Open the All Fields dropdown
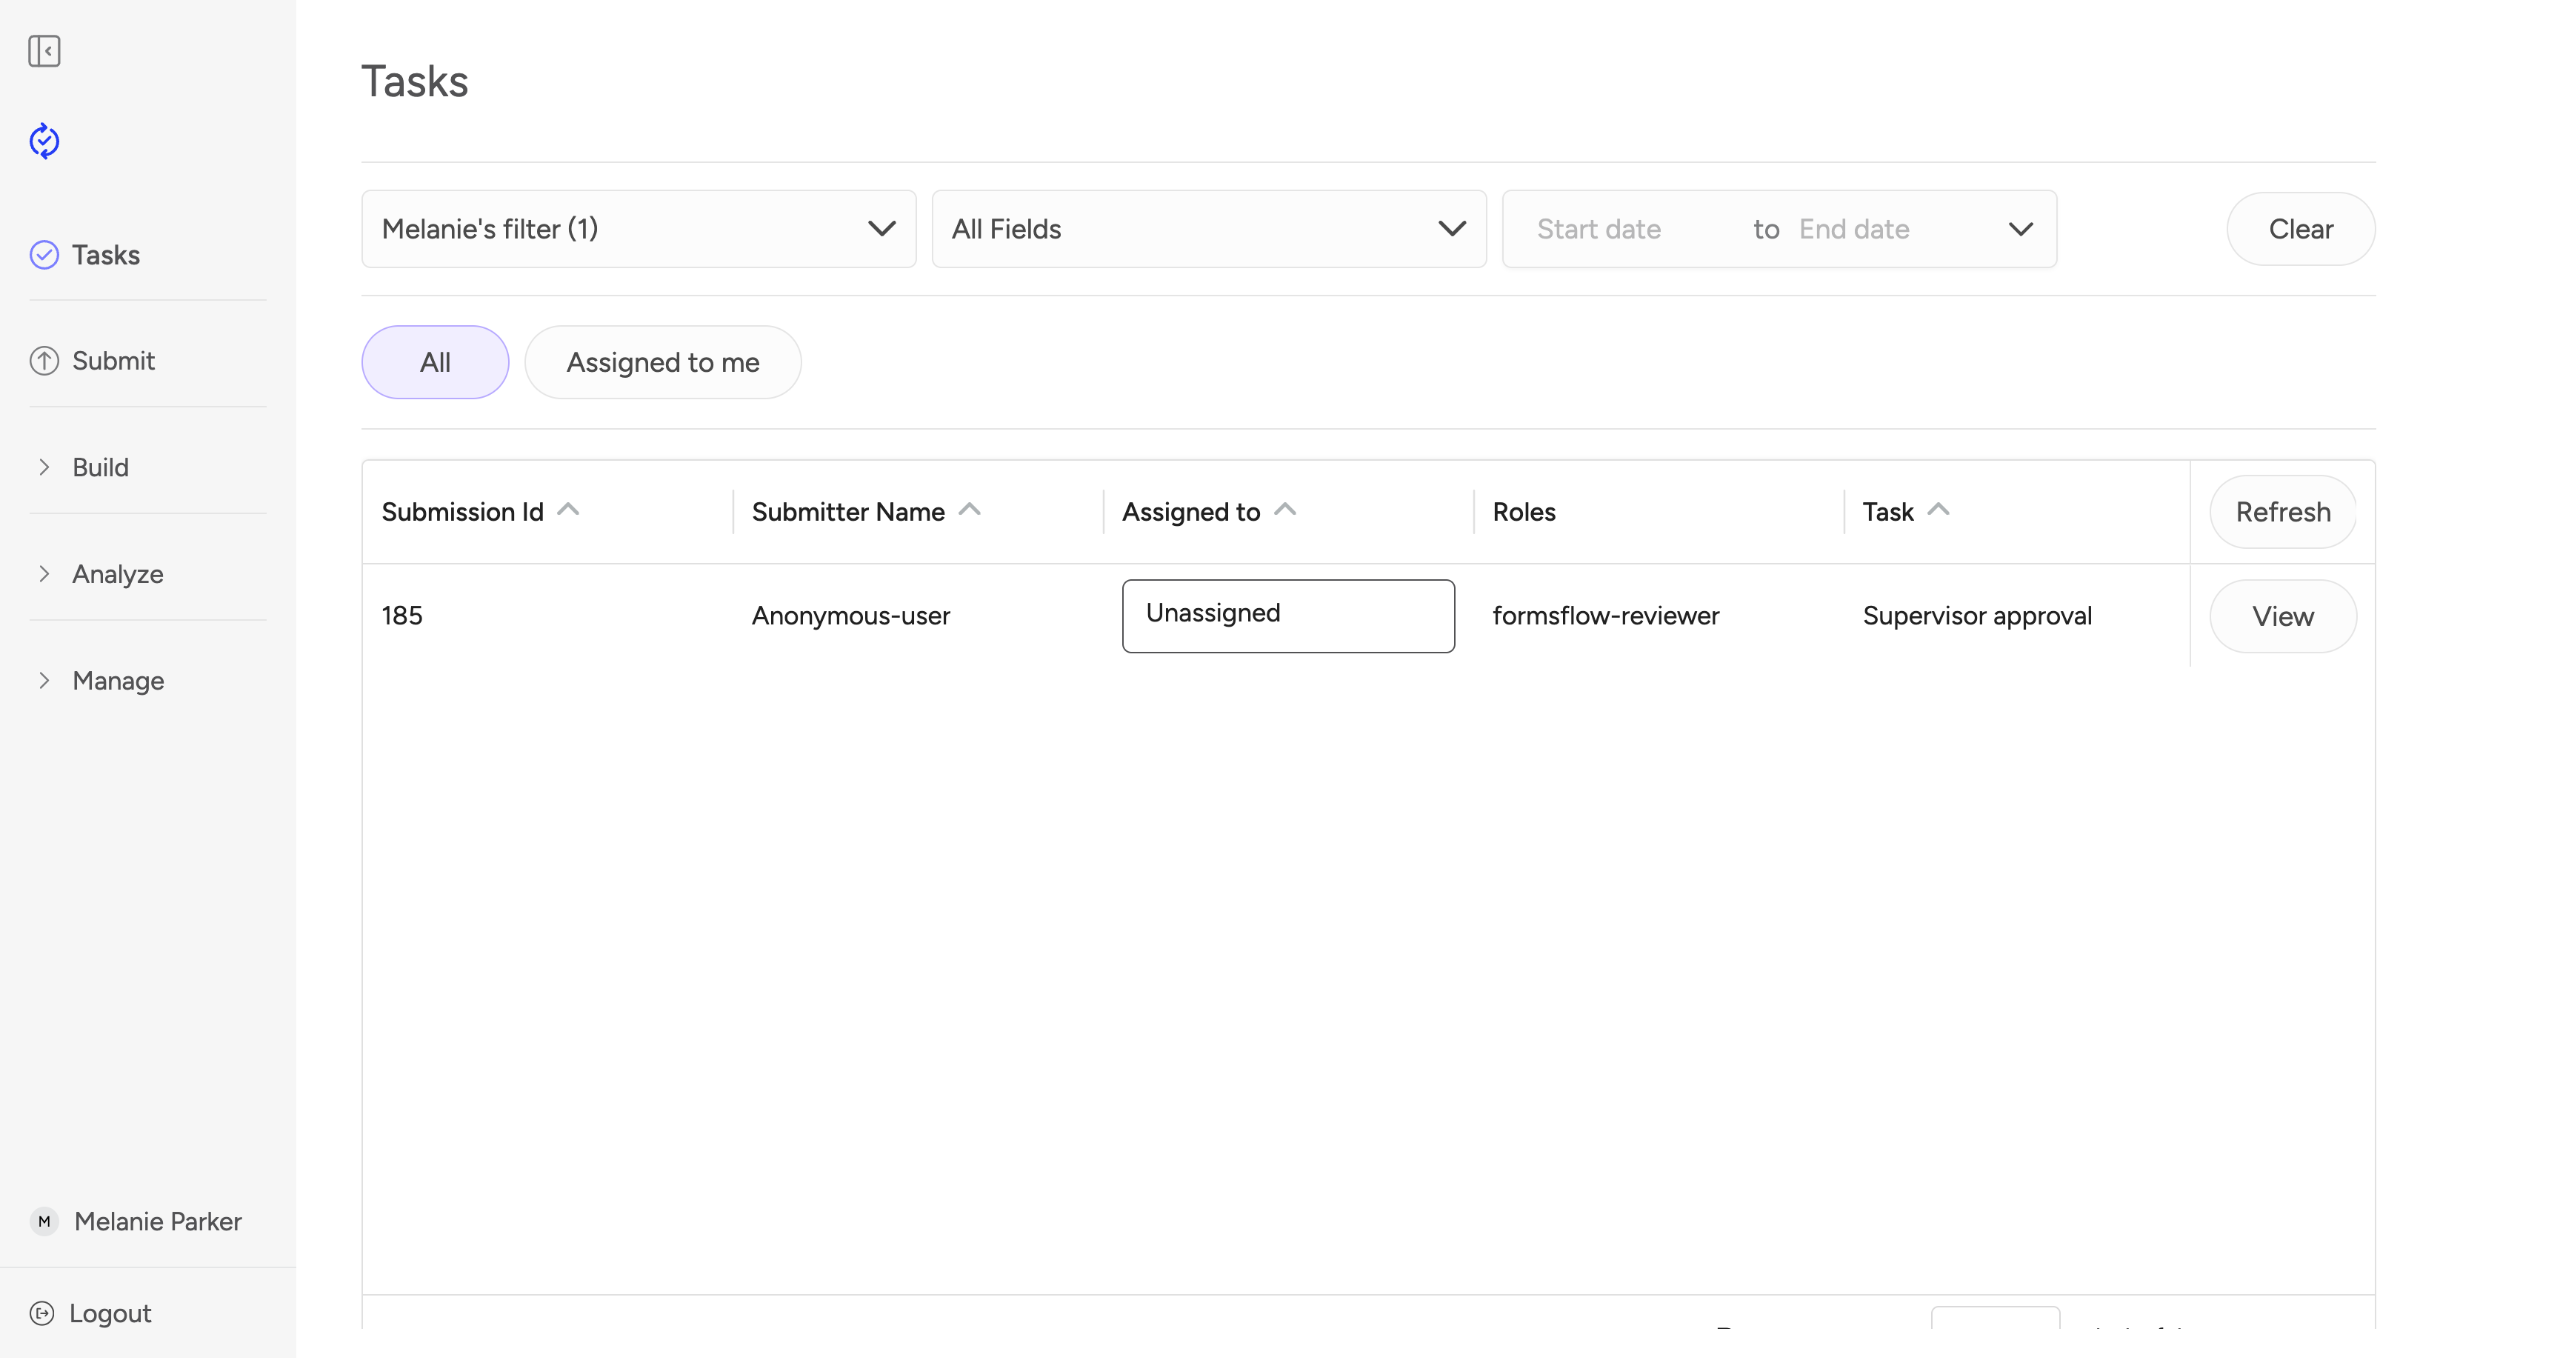This screenshot has width=2560, height=1358. tap(1208, 229)
